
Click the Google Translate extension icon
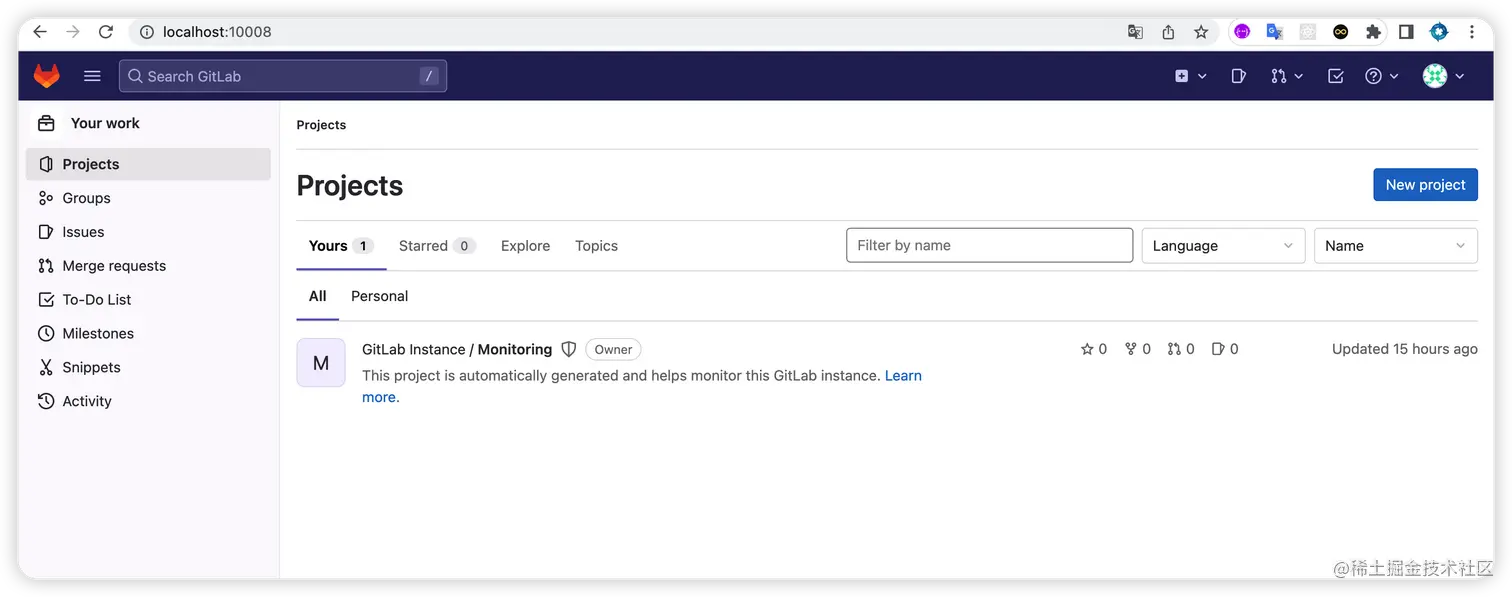click(1275, 32)
